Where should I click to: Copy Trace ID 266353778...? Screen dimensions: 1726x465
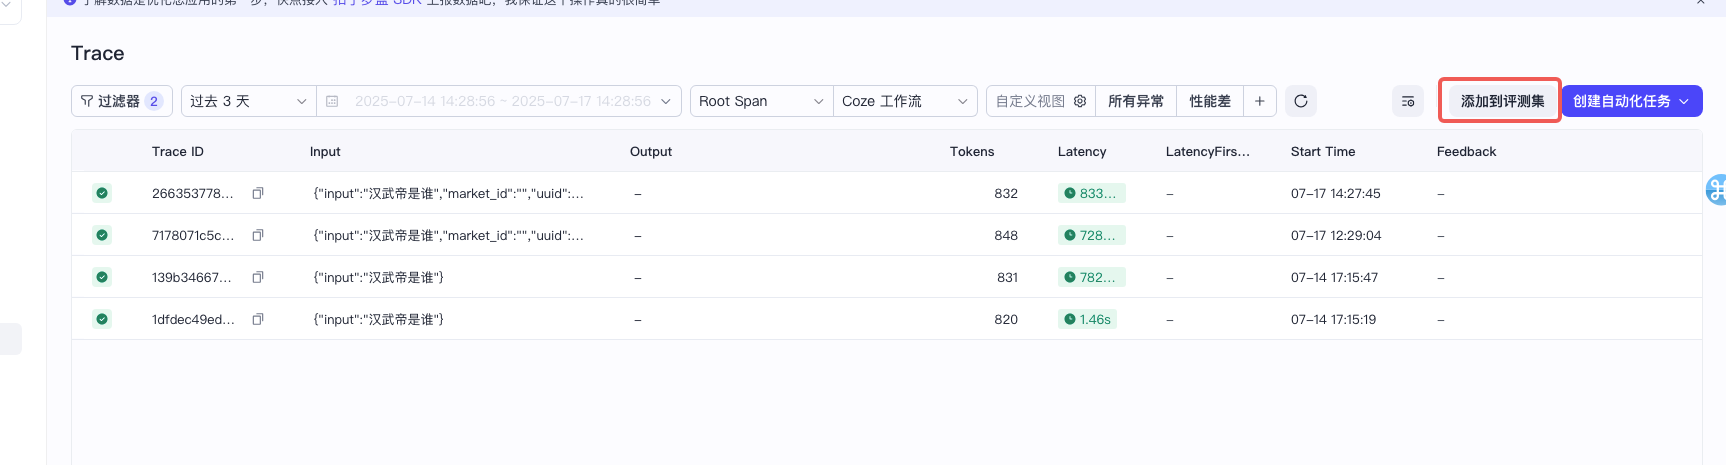click(x=258, y=193)
